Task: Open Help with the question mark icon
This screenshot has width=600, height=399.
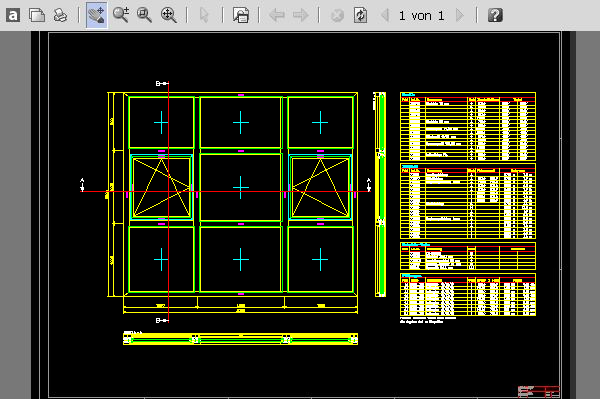Action: click(x=495, y=15)
